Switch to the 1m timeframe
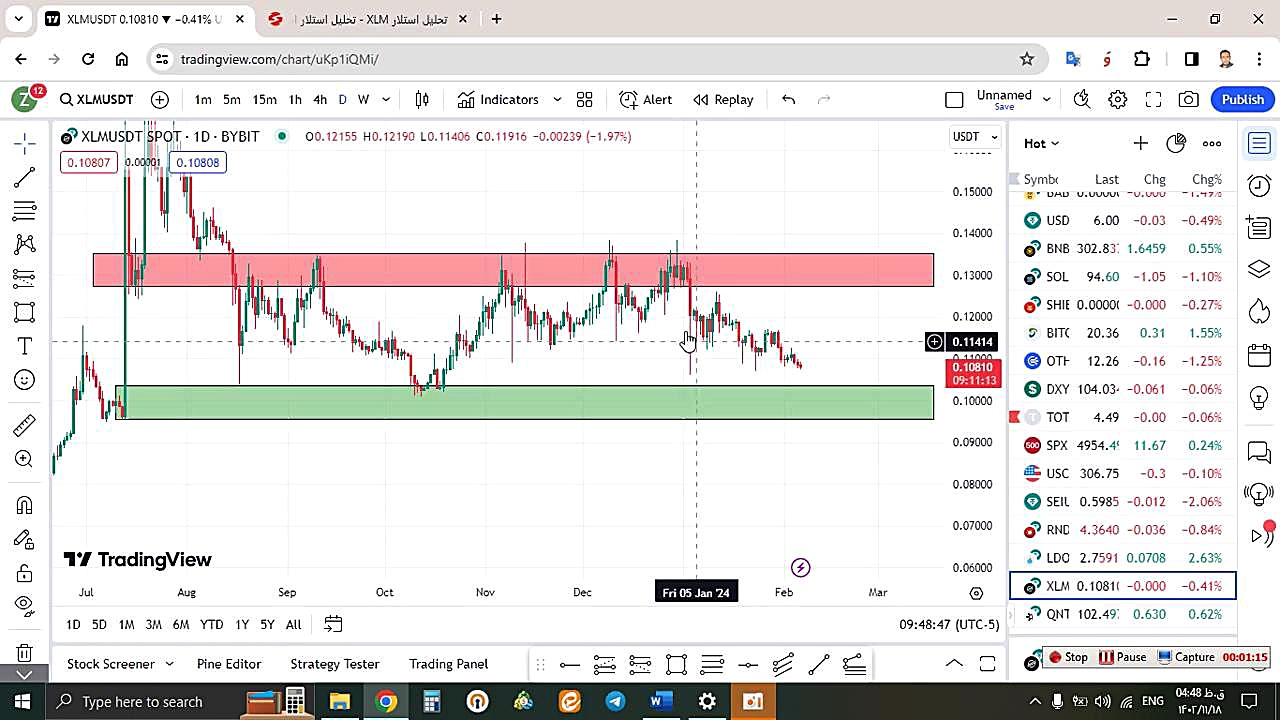Screen dimensions: 1280x720 pyautogui.click(x=203, y=99)
